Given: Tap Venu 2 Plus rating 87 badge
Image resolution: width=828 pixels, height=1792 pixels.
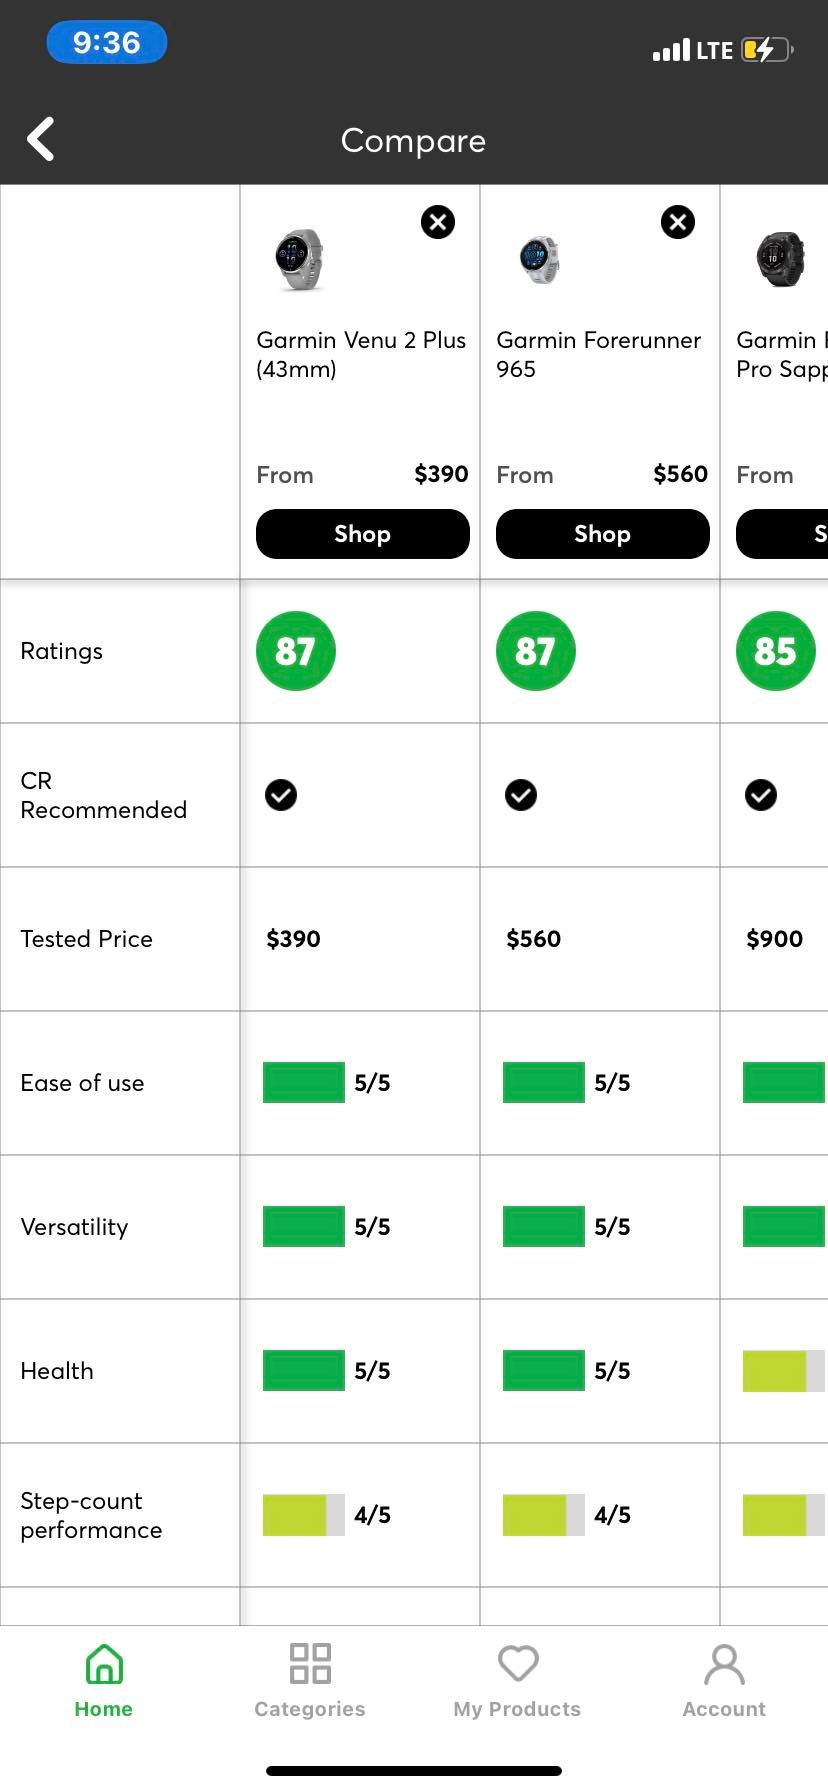Looking at the screenshot, I should click(296, 651).
